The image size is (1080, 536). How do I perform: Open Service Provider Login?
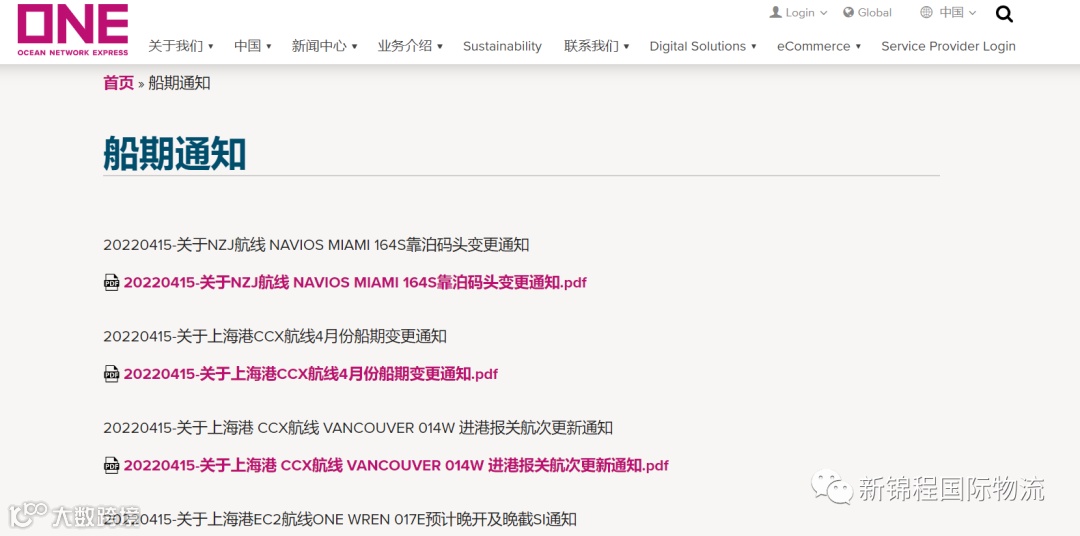(x=948, y=46)
